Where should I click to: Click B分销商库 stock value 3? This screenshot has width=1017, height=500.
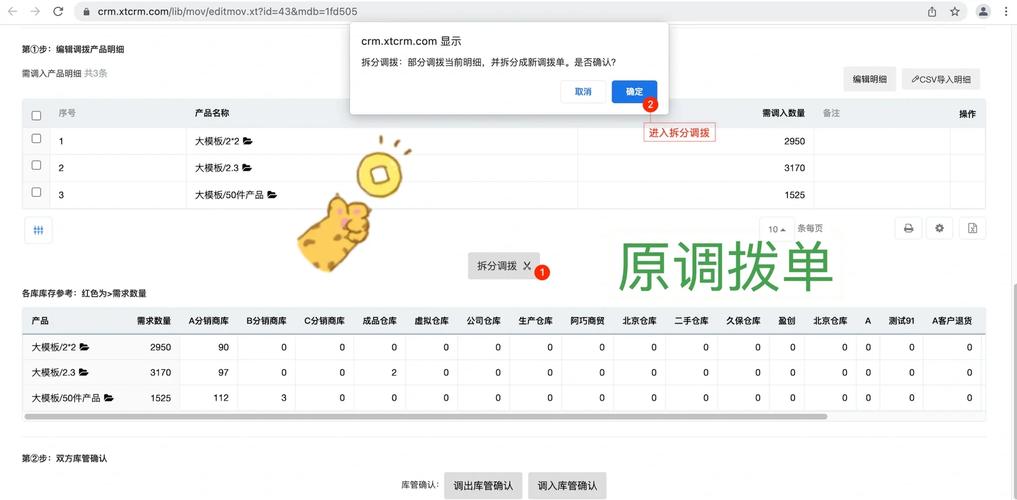point(284,398)
